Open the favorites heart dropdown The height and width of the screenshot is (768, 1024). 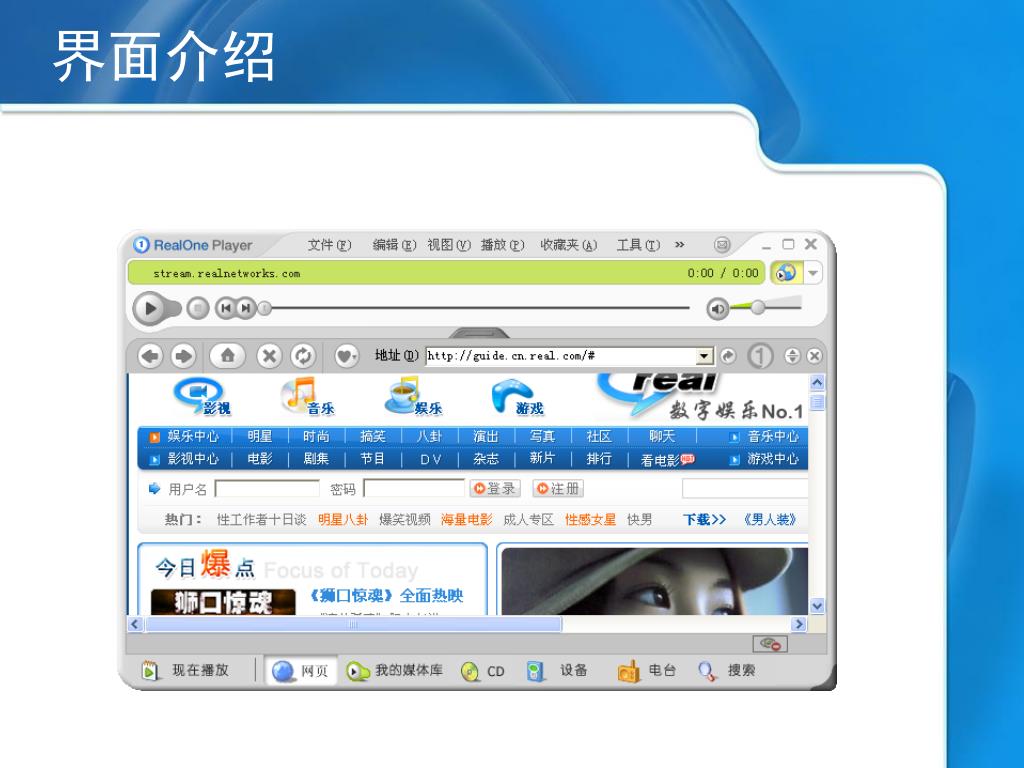point(346,356)
